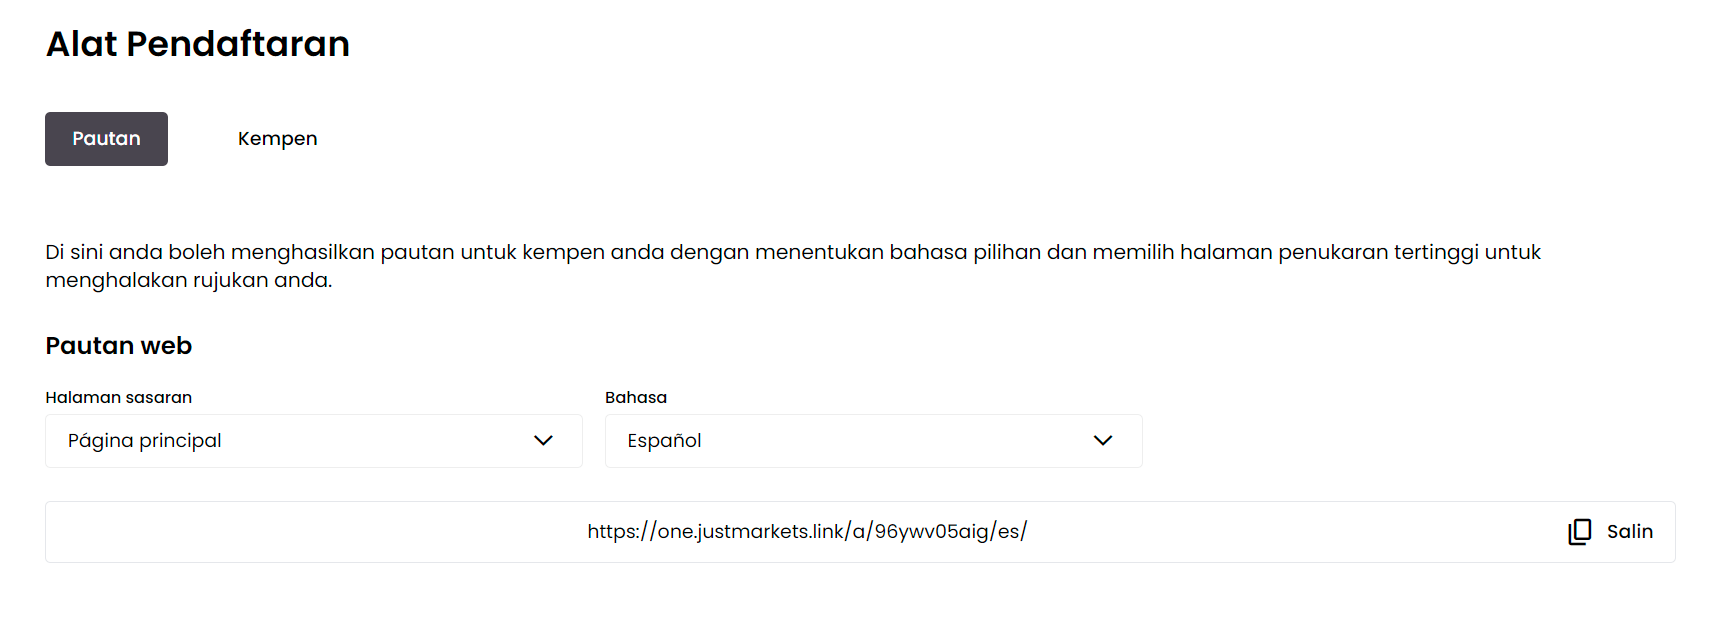Click the 'Página principal' selected value
This screenshot has width=1724, height=621.
click(x=145, y=441)
